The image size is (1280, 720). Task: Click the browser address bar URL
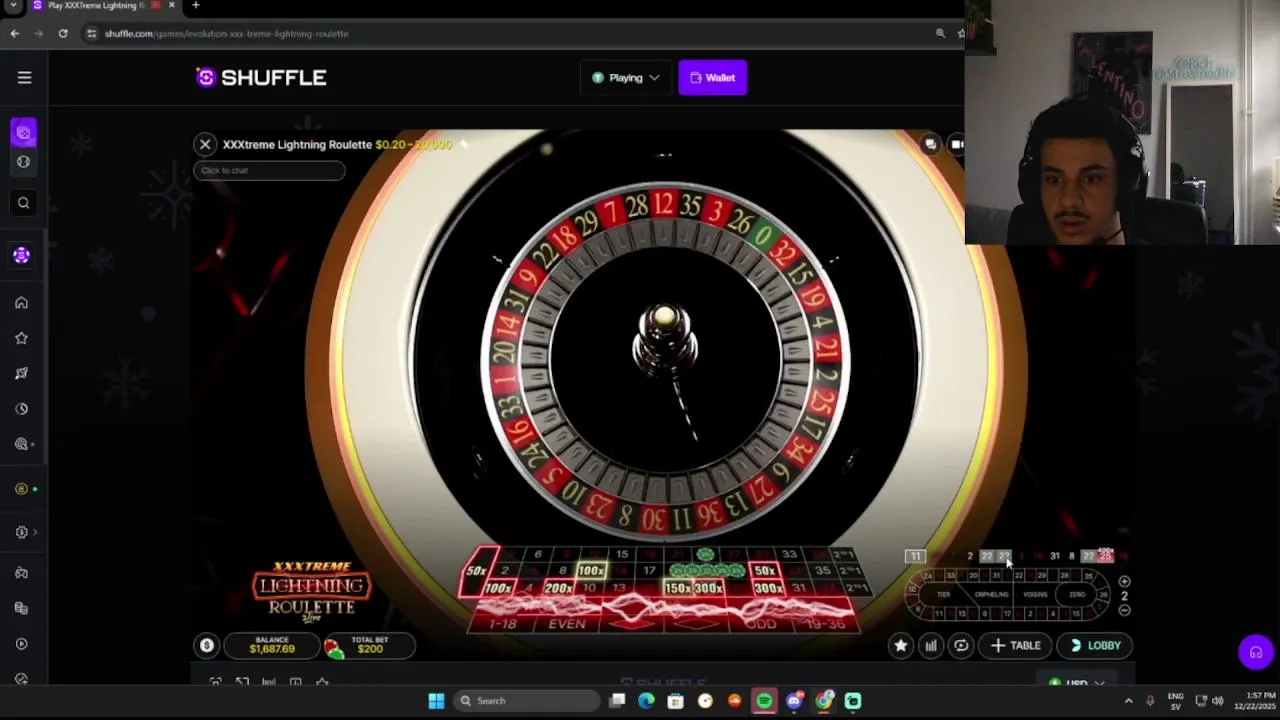(x=227, y=33)
